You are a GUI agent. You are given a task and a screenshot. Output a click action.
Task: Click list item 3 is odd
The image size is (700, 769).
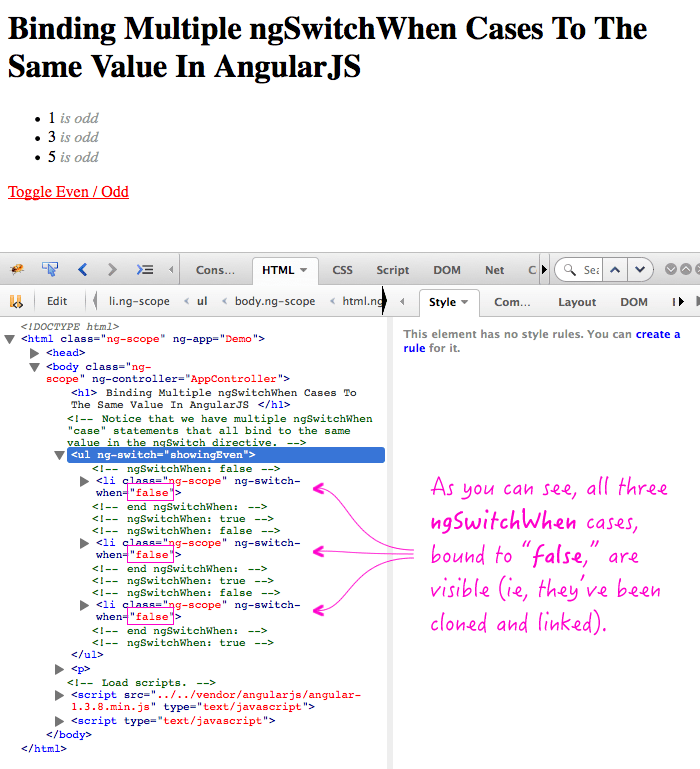(73, 137)
